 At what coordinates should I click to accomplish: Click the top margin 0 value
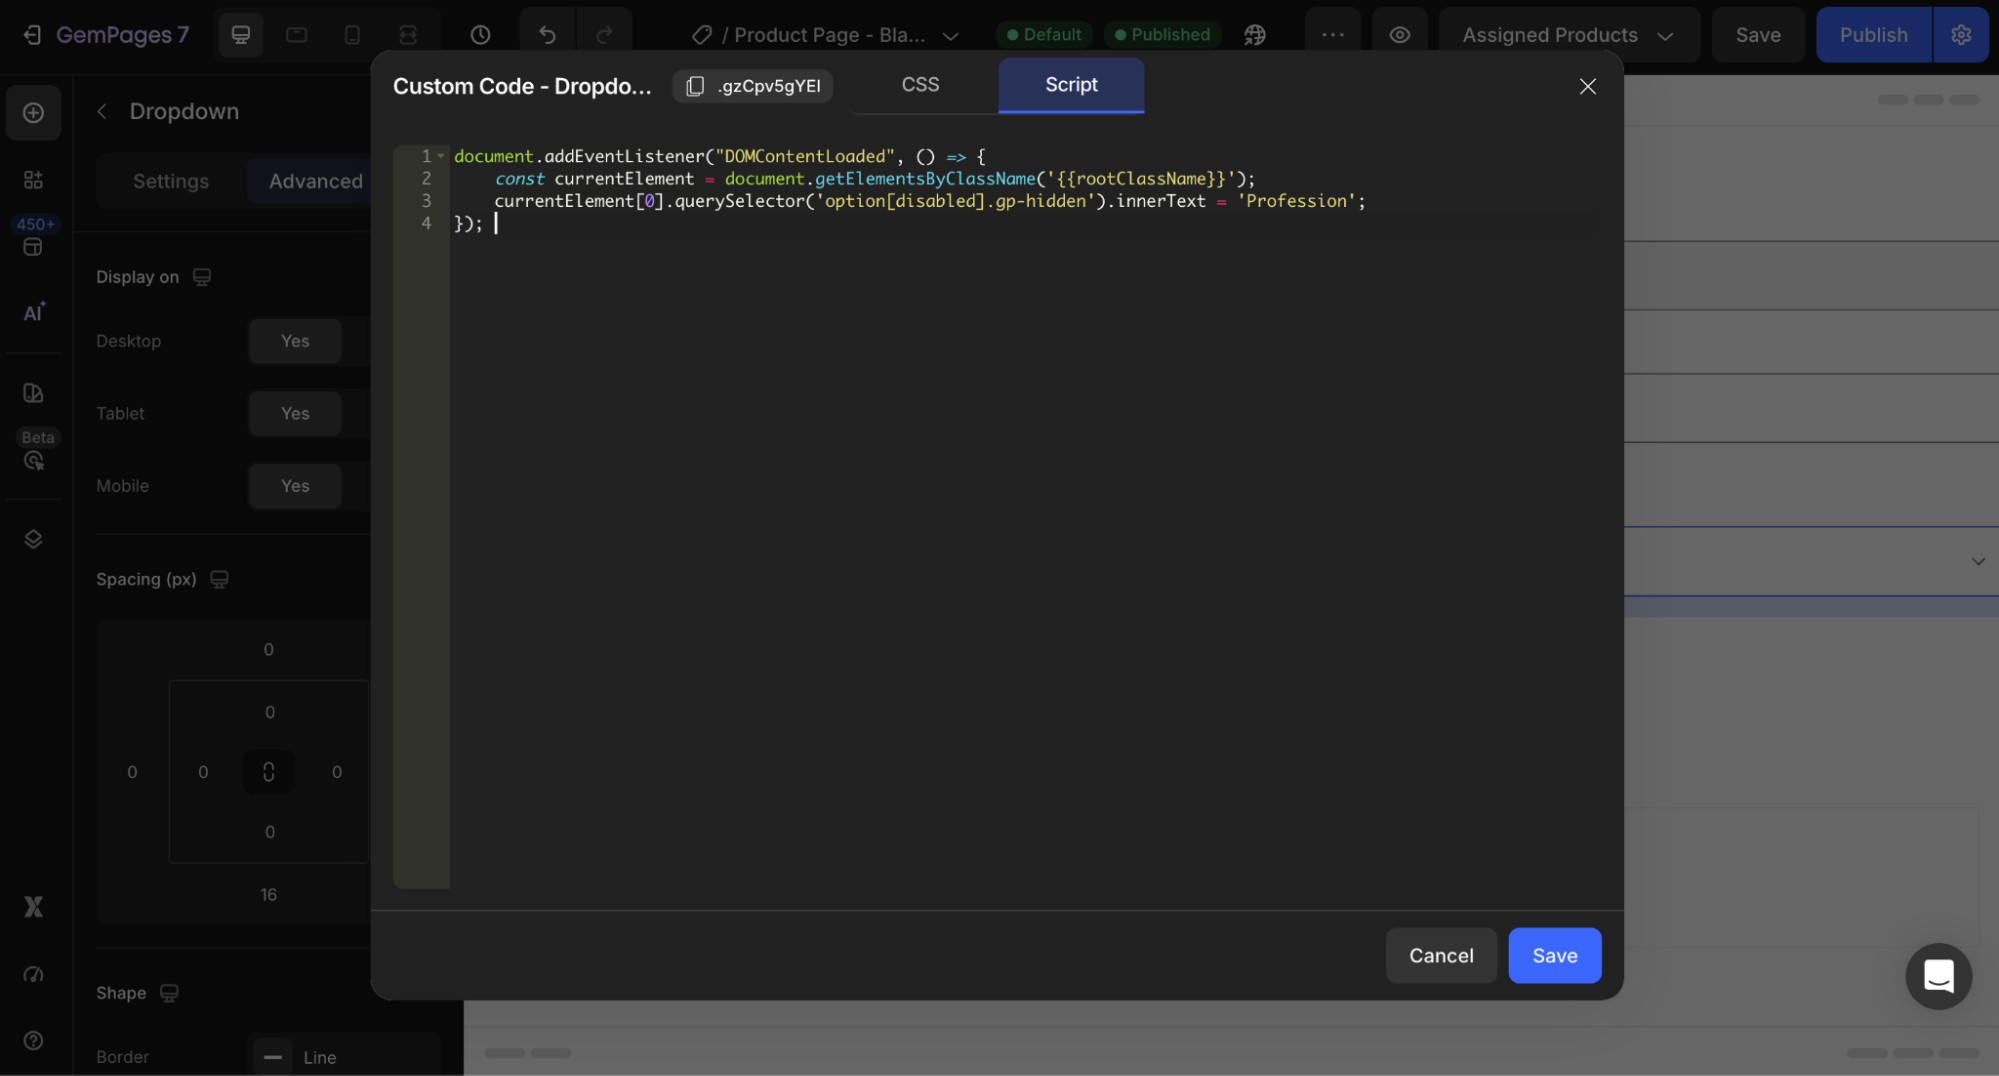[x=269, y=650]
